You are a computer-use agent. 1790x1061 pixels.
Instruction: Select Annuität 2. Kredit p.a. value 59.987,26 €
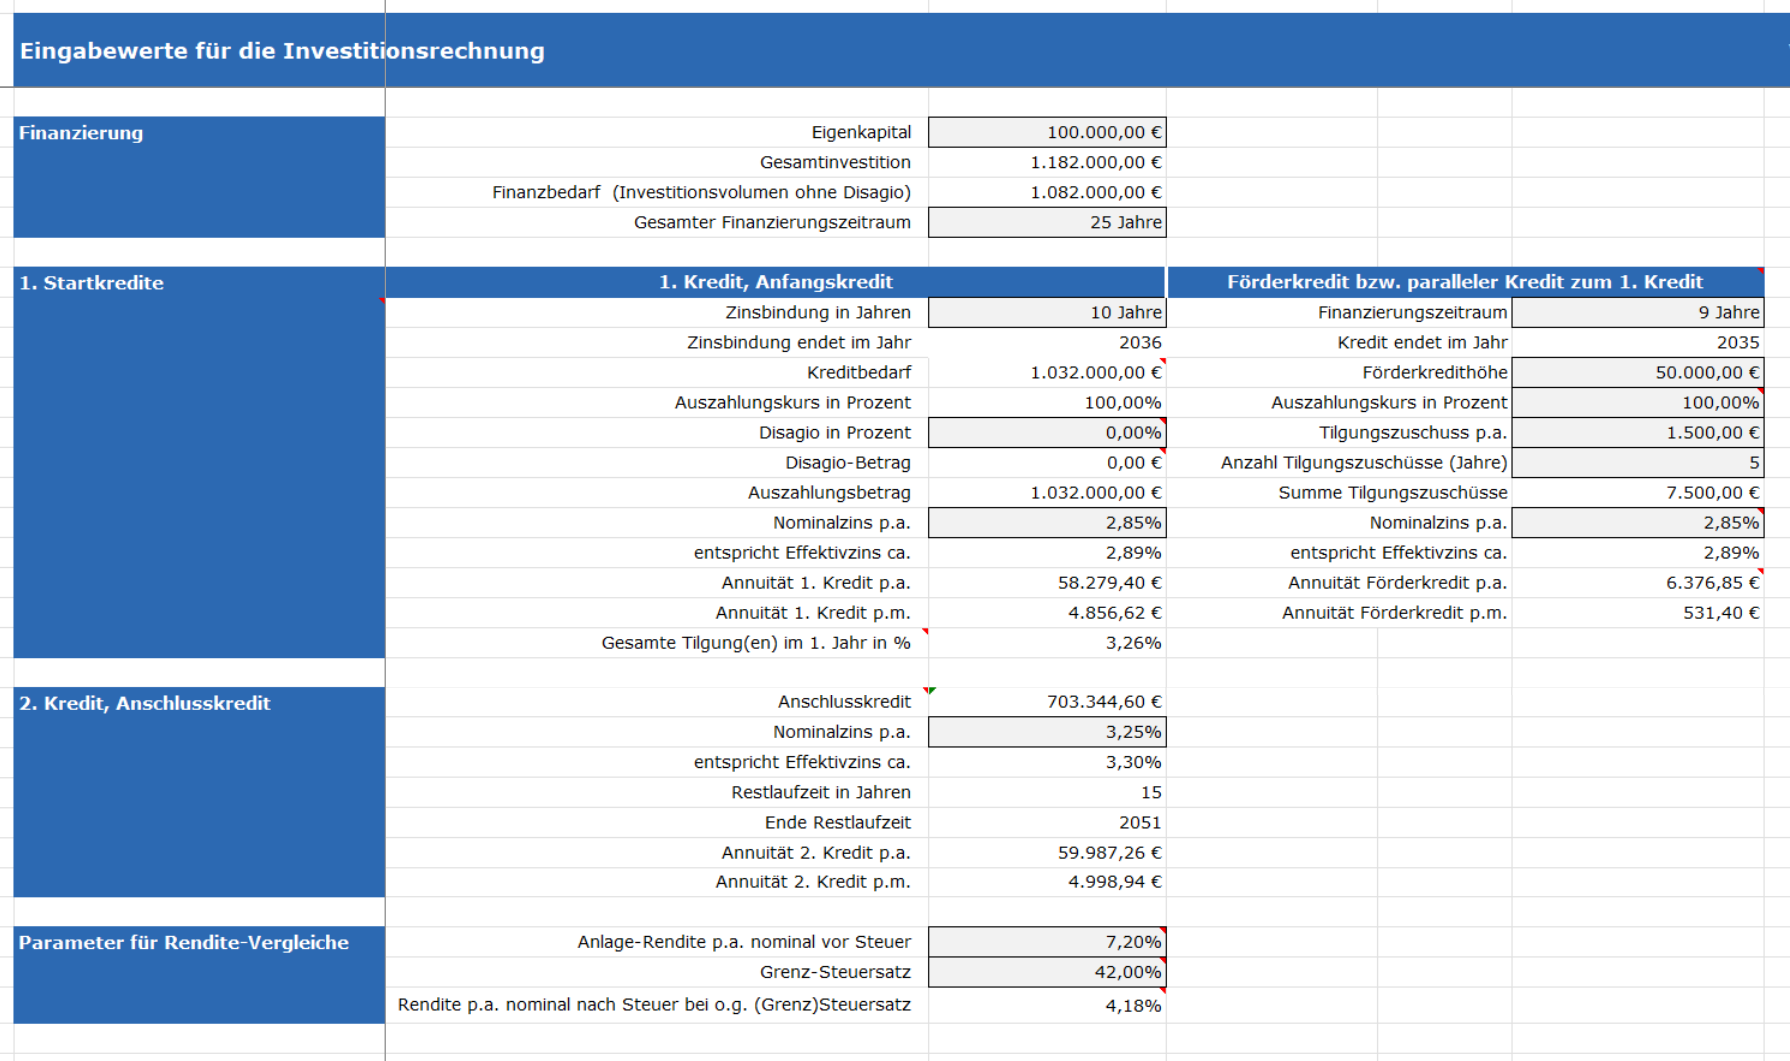1110,852
